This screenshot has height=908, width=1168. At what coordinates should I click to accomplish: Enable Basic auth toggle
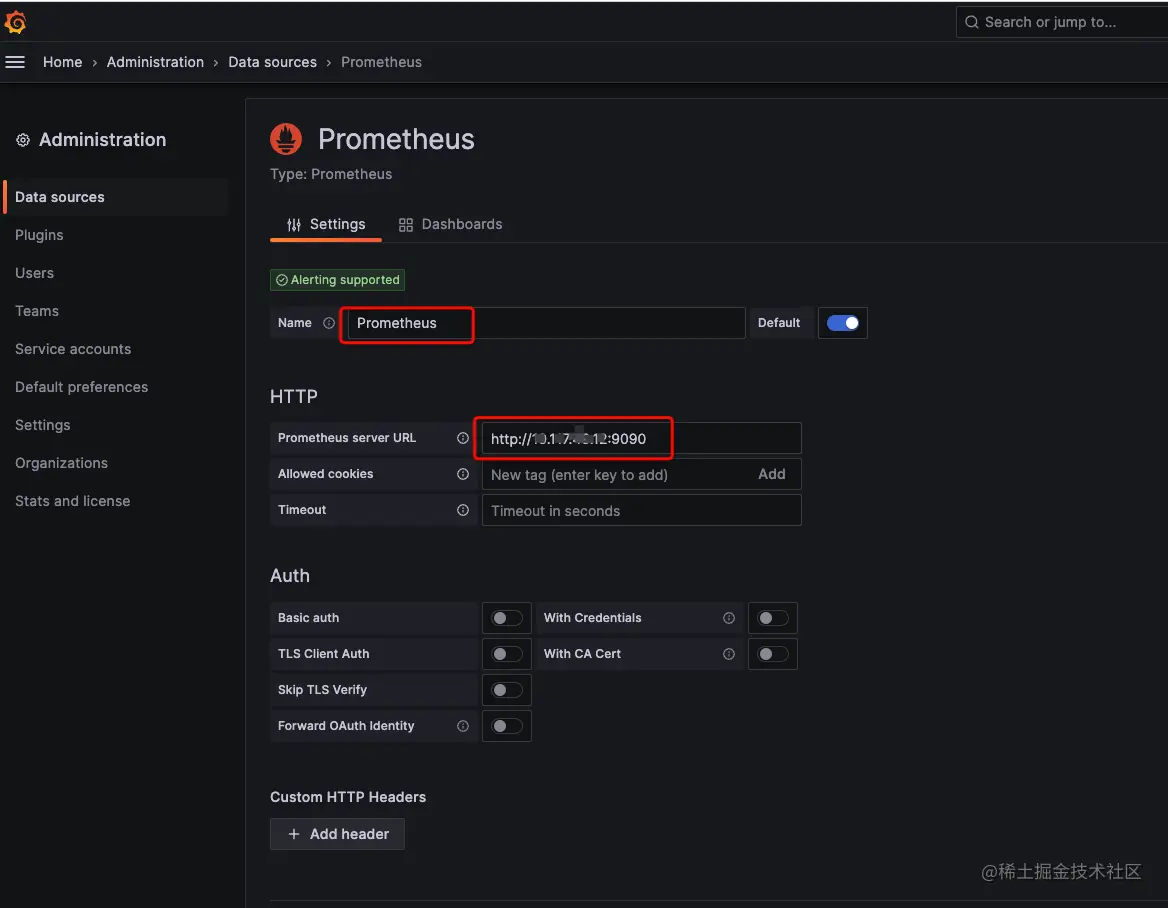[507, 618]
